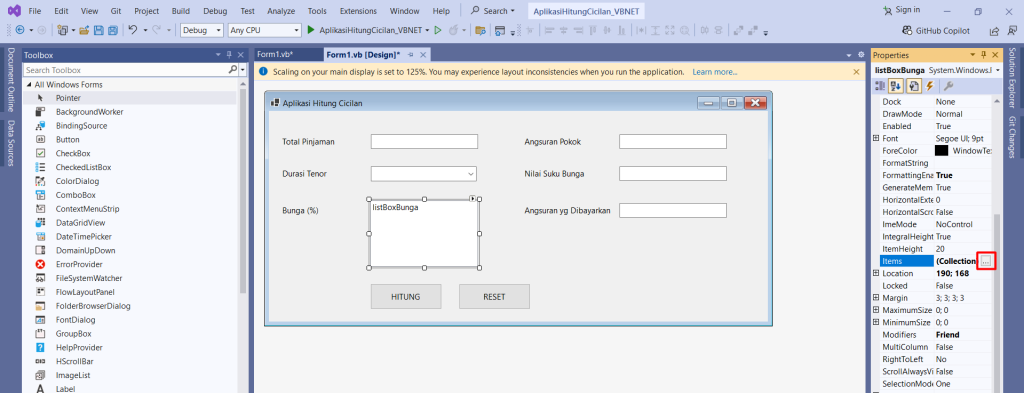Click the Share icon beside GitHub Copilot
Image resolution: width=1024 pixels, height=393 pixels.
click(x=994, y=31)
